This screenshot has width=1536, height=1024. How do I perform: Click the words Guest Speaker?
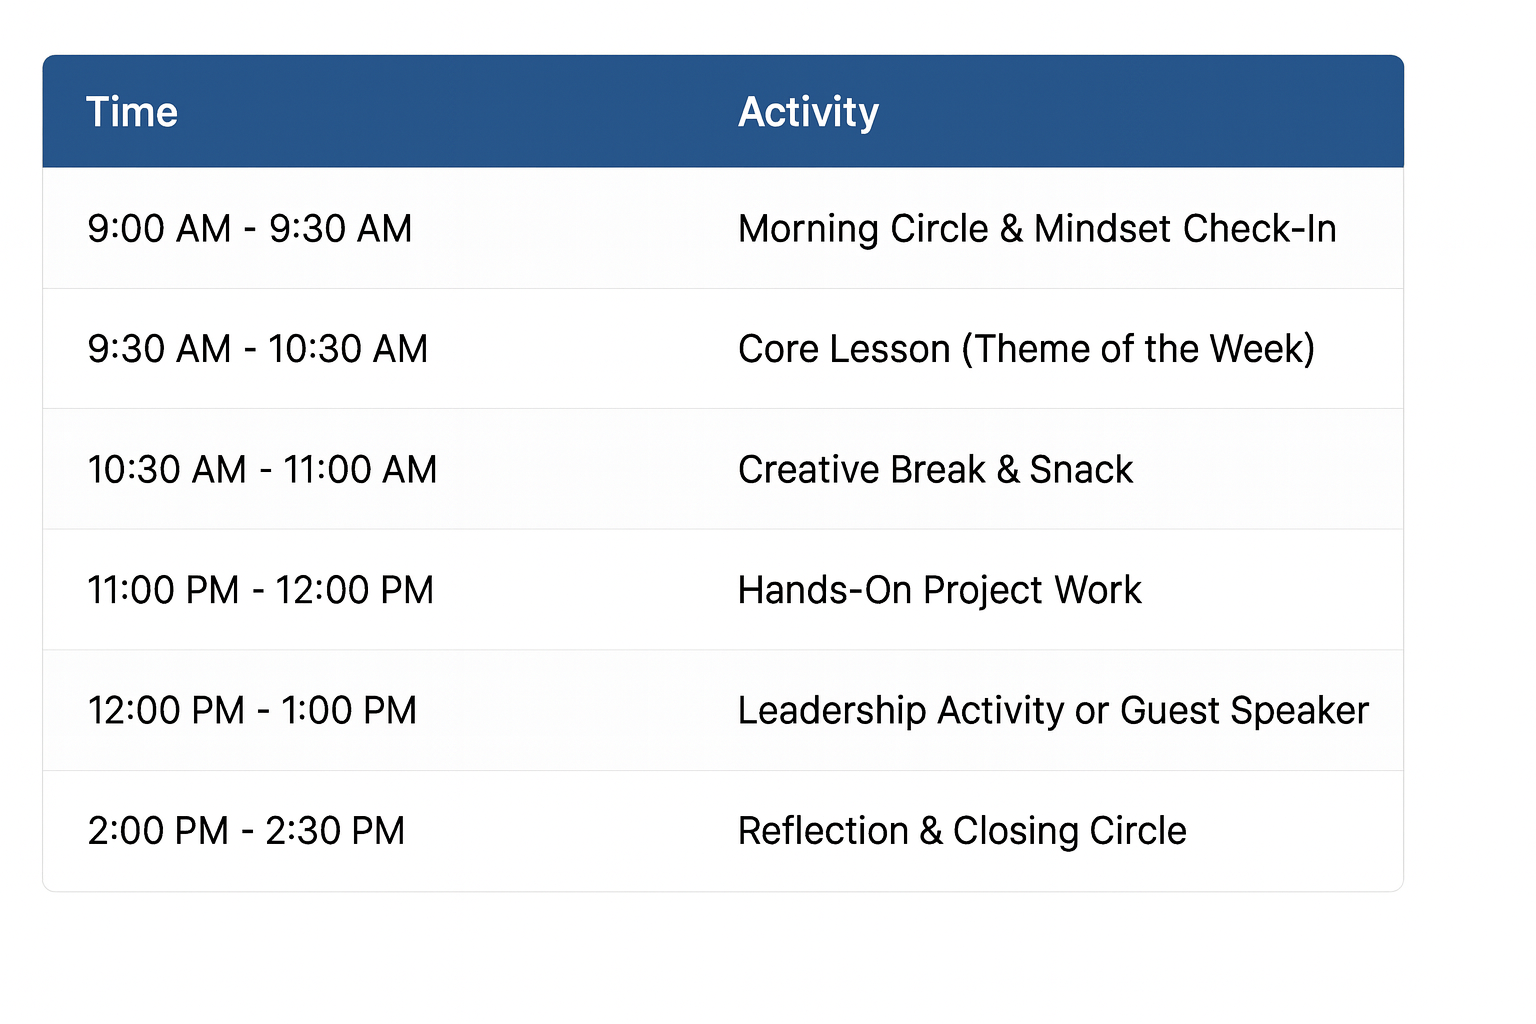coord(1244,711)
